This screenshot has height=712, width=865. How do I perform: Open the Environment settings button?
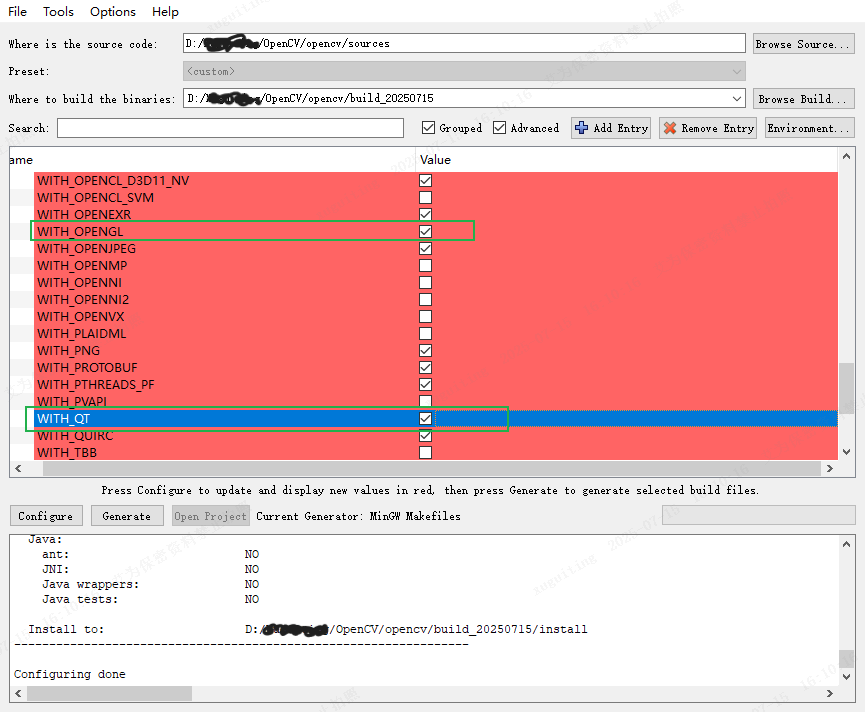[x=810, y=128]
